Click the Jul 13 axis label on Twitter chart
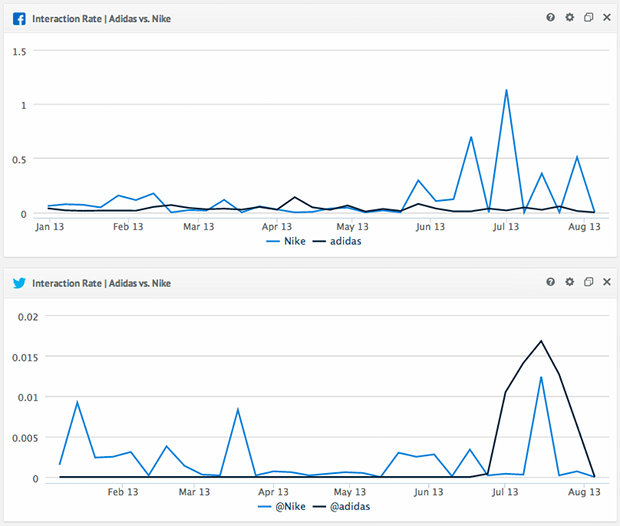Screen dimensions: 620x526 pyautogui.click(x=505, y=492)
